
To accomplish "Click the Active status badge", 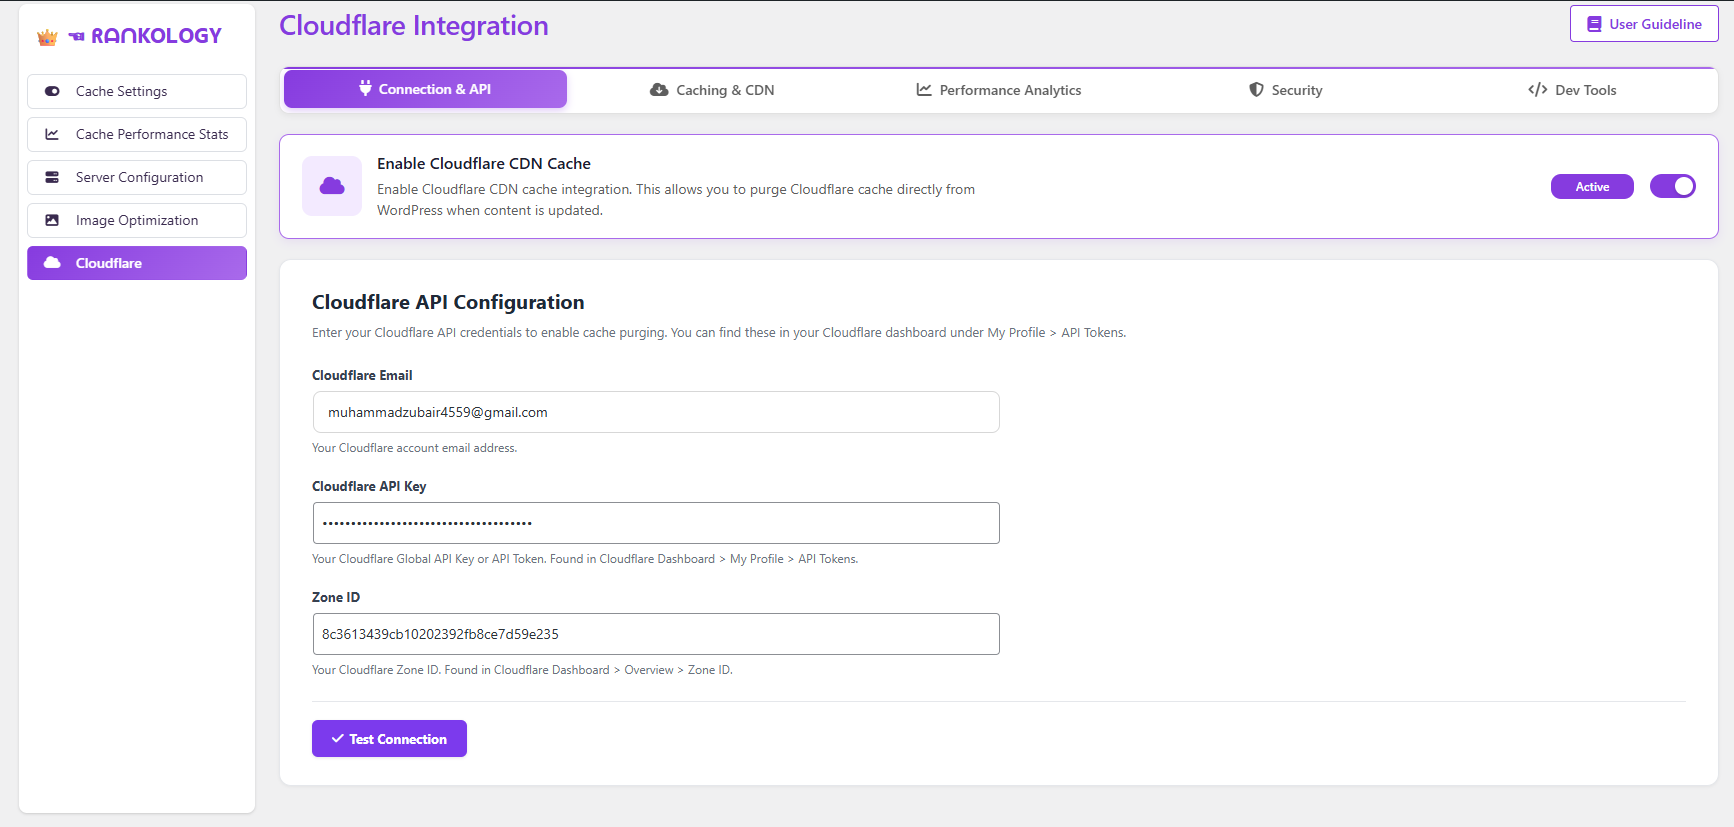I will pyautogui.click(x=1592, y=187).
